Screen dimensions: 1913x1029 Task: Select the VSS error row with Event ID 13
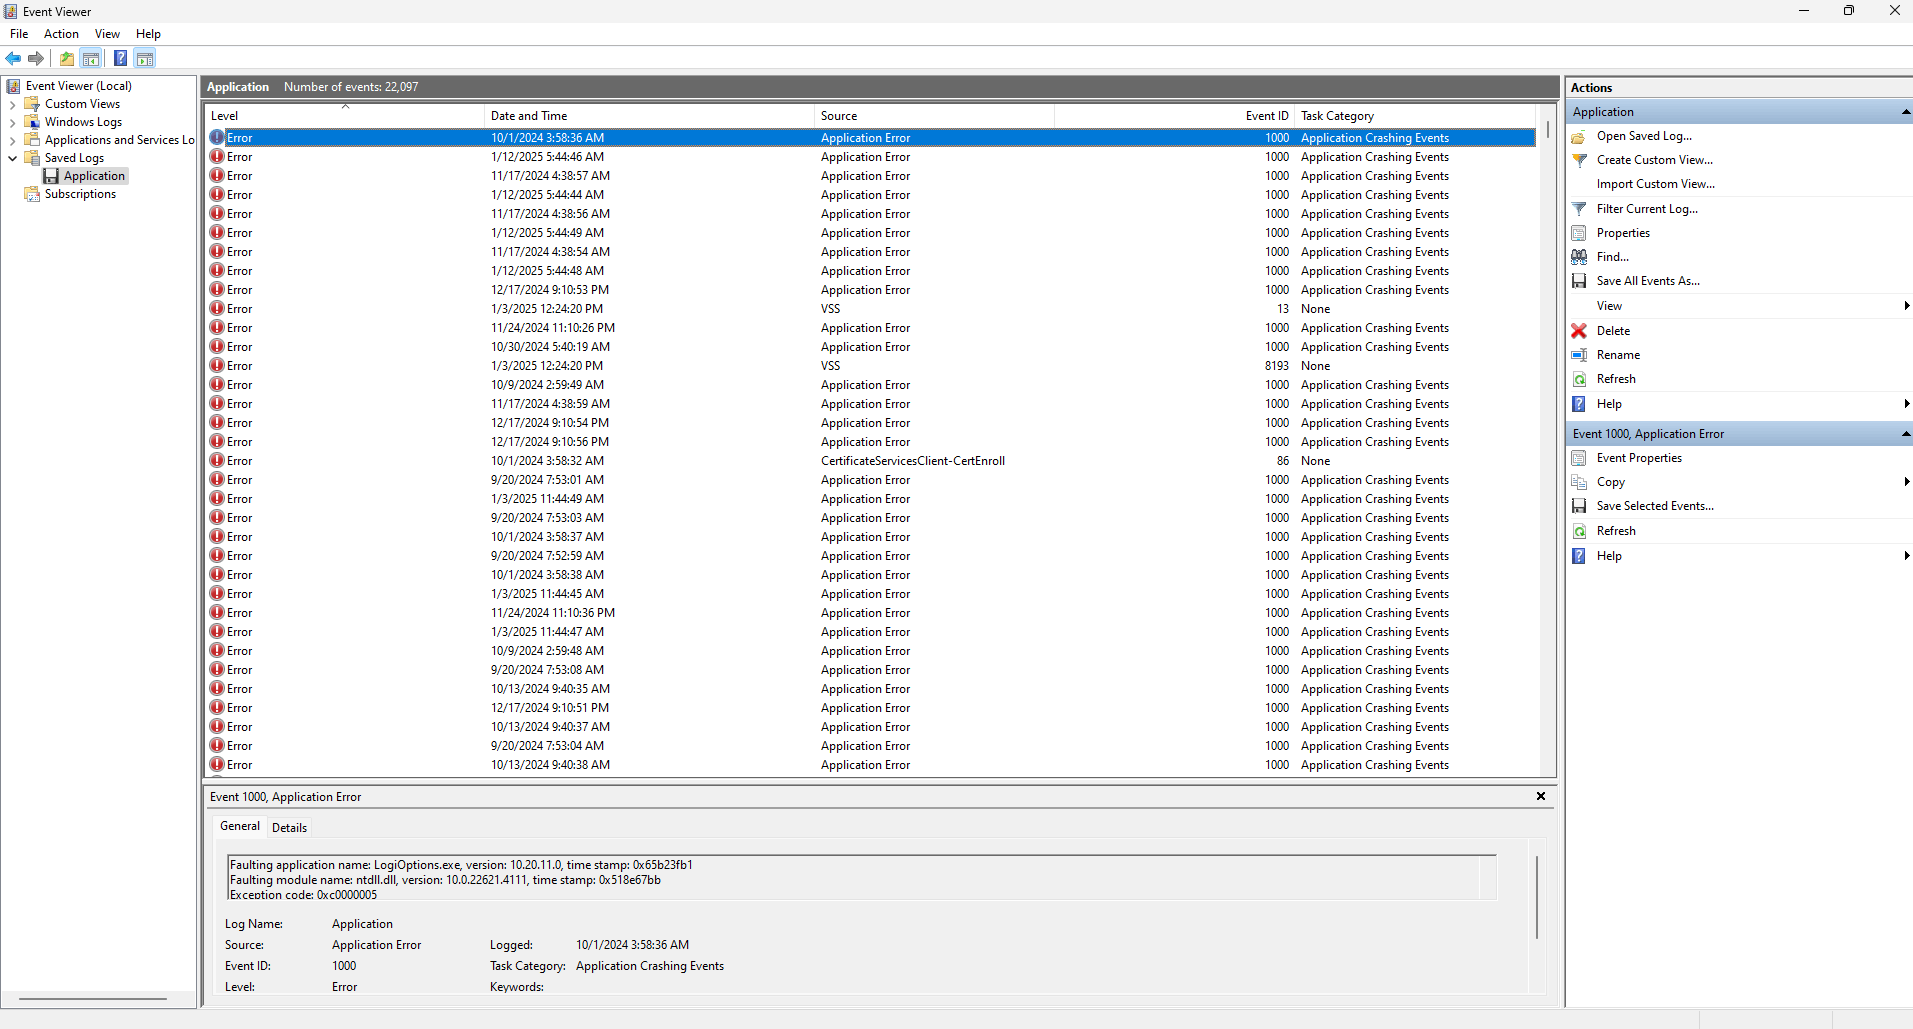[871, 309]
